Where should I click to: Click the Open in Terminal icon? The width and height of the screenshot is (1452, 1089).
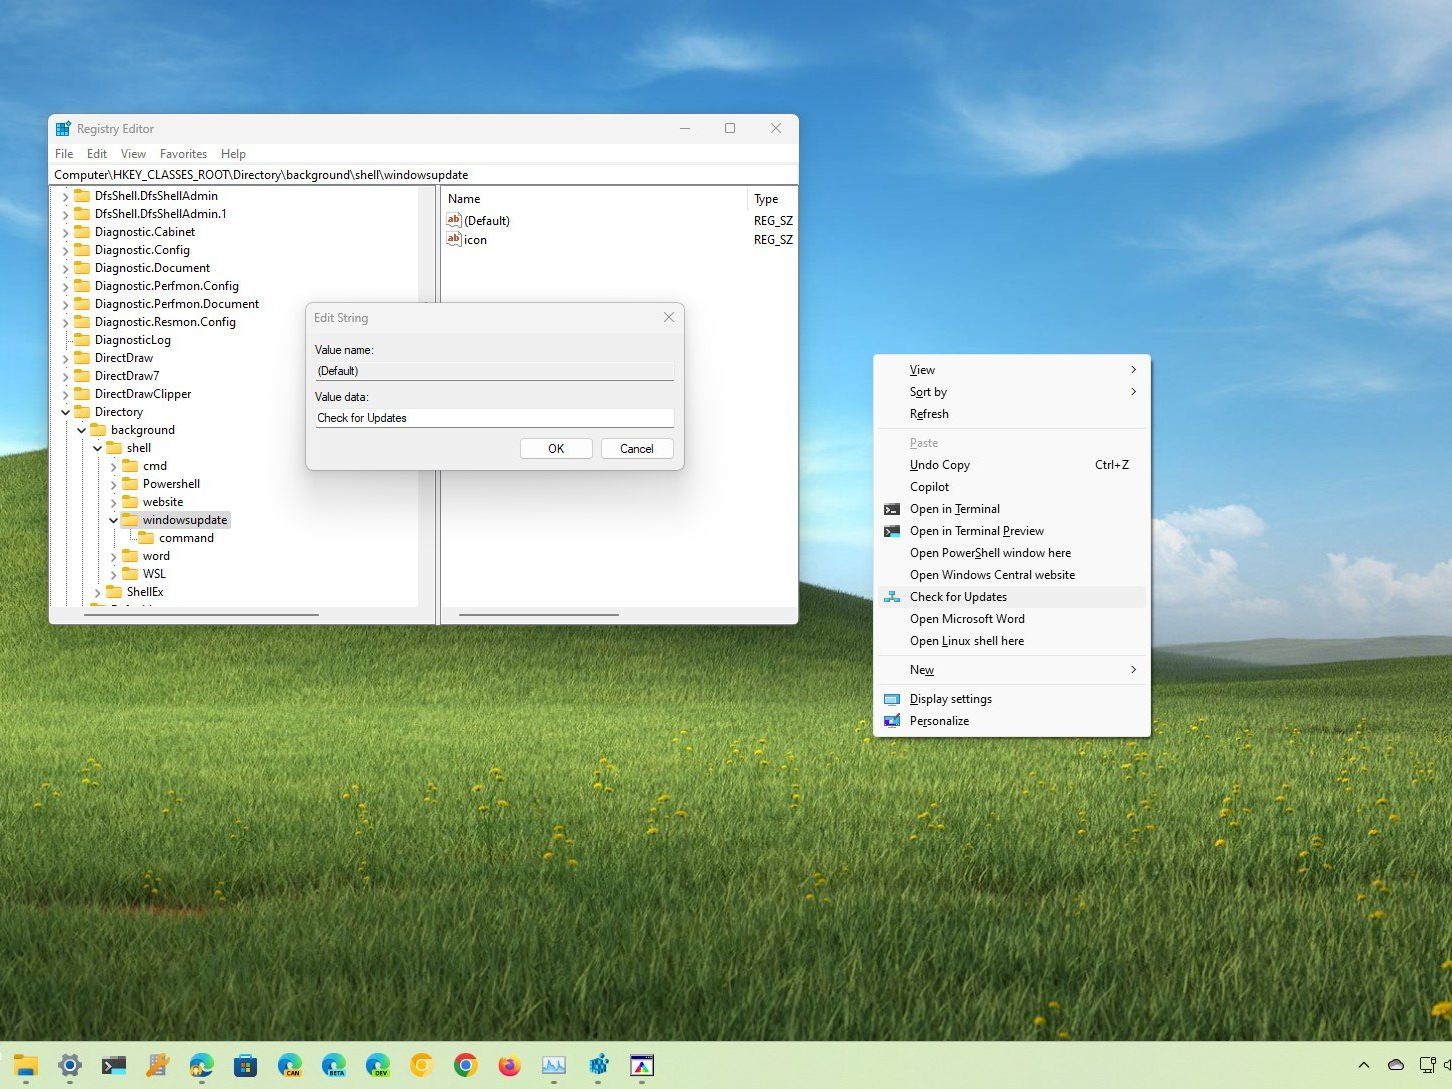tap(891, 509)
